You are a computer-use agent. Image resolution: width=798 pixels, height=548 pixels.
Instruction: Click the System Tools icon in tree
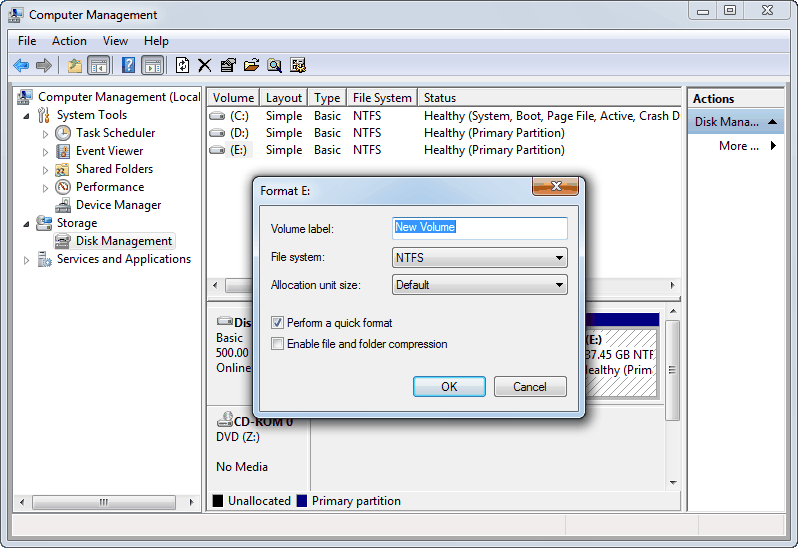point(44,115)
